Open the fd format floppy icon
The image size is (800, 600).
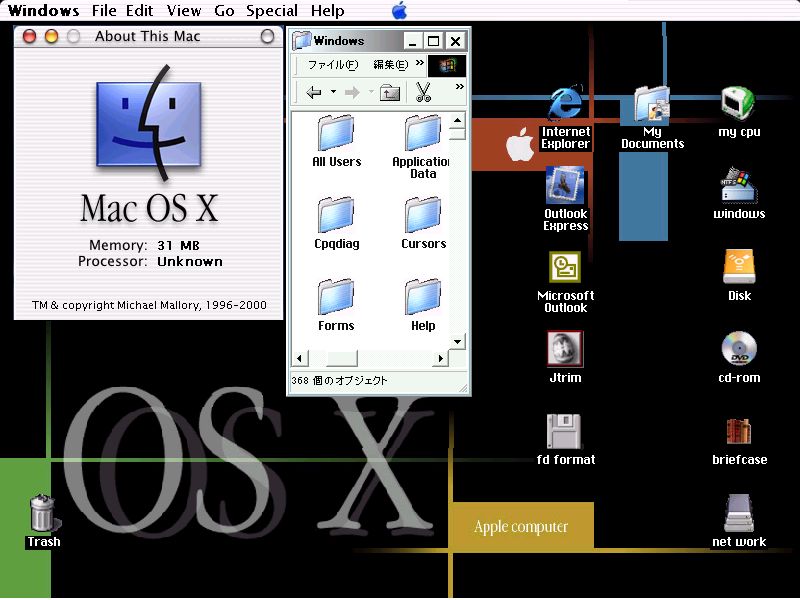(564, 432)
